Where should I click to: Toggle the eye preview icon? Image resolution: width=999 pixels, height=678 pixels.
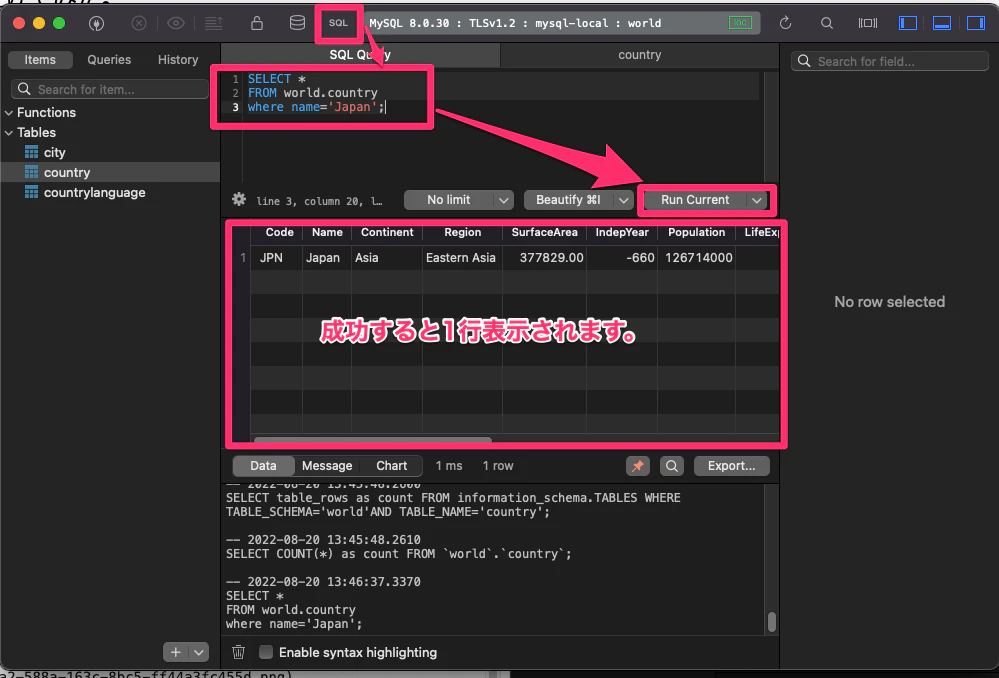click(x=176, y=24)
